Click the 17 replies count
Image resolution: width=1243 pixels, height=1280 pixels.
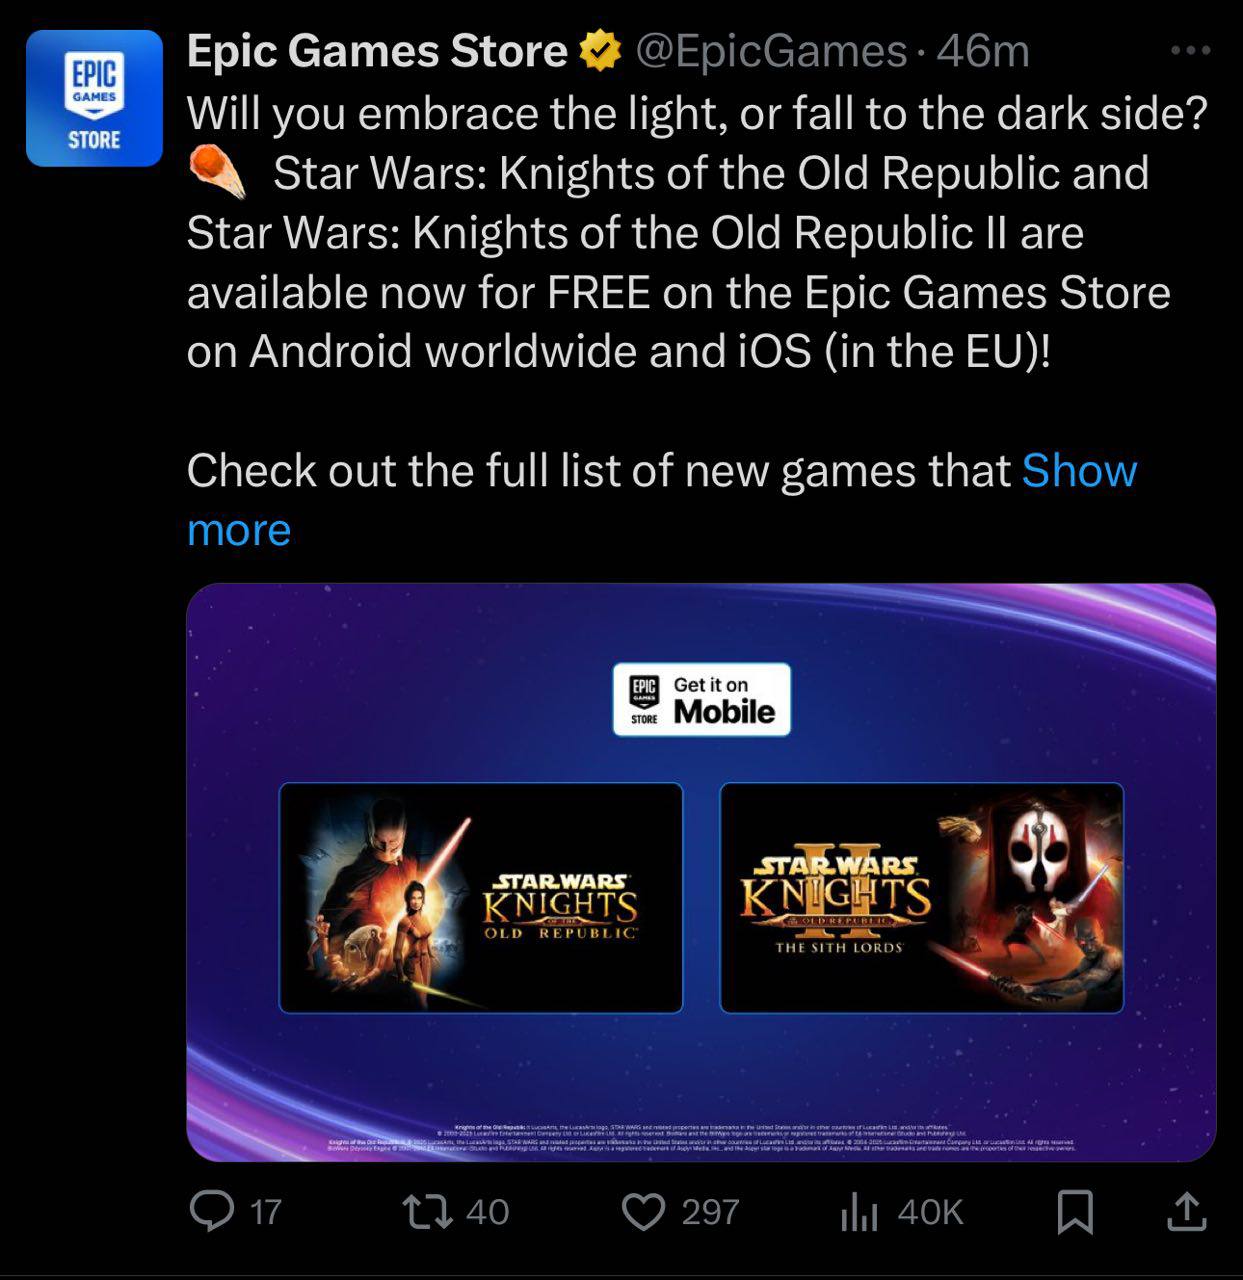(x=266, y=1213)
